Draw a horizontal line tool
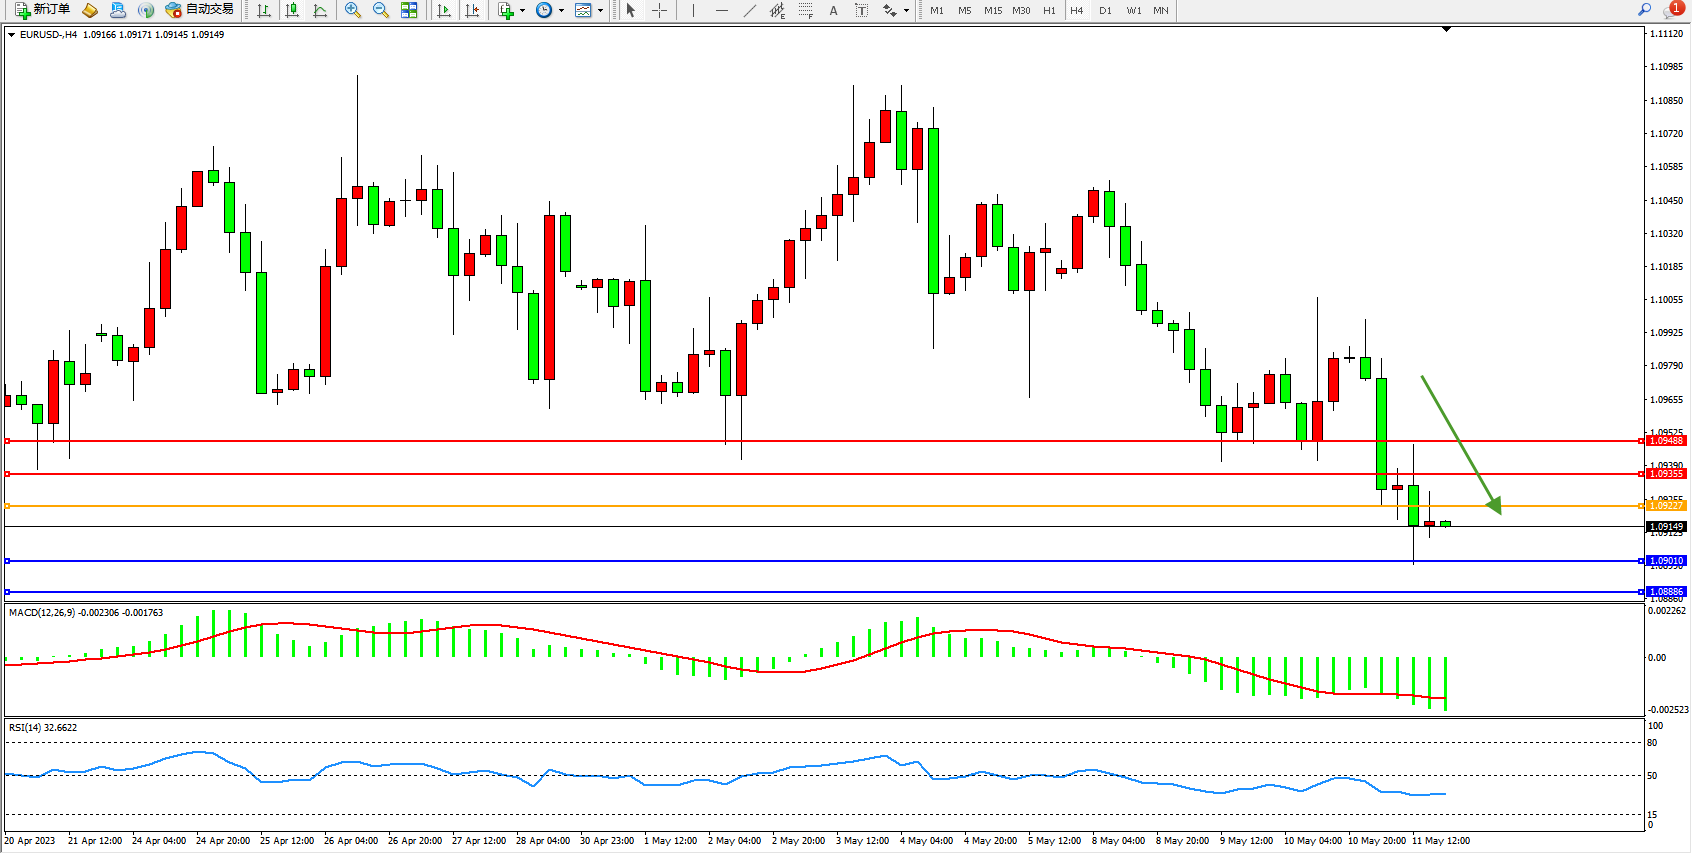Image resolution: width=1692 pixels, height=854 pixels. tap(722, 10)
